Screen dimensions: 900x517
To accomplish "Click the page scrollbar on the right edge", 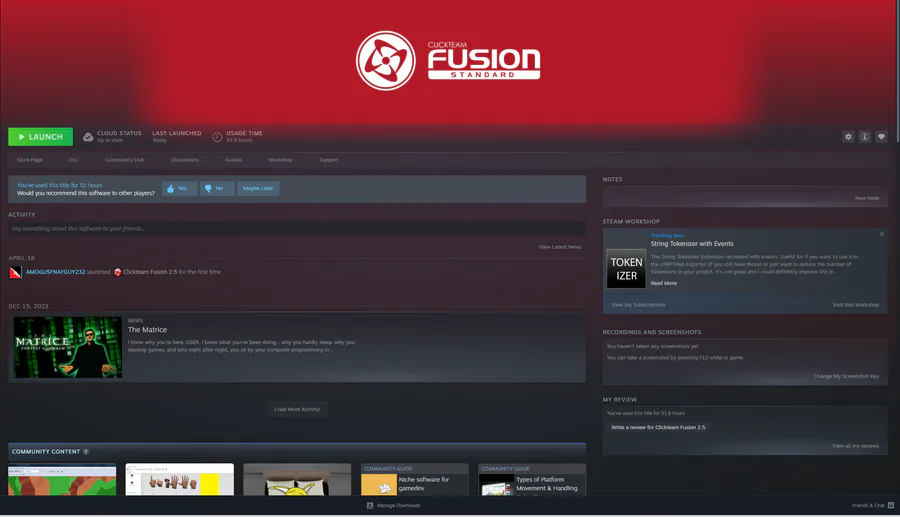I will [x=897, y=69].
